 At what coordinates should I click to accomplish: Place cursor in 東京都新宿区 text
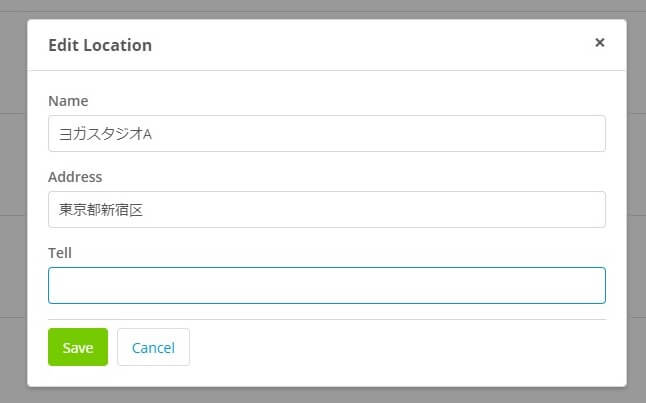(101, 210)
